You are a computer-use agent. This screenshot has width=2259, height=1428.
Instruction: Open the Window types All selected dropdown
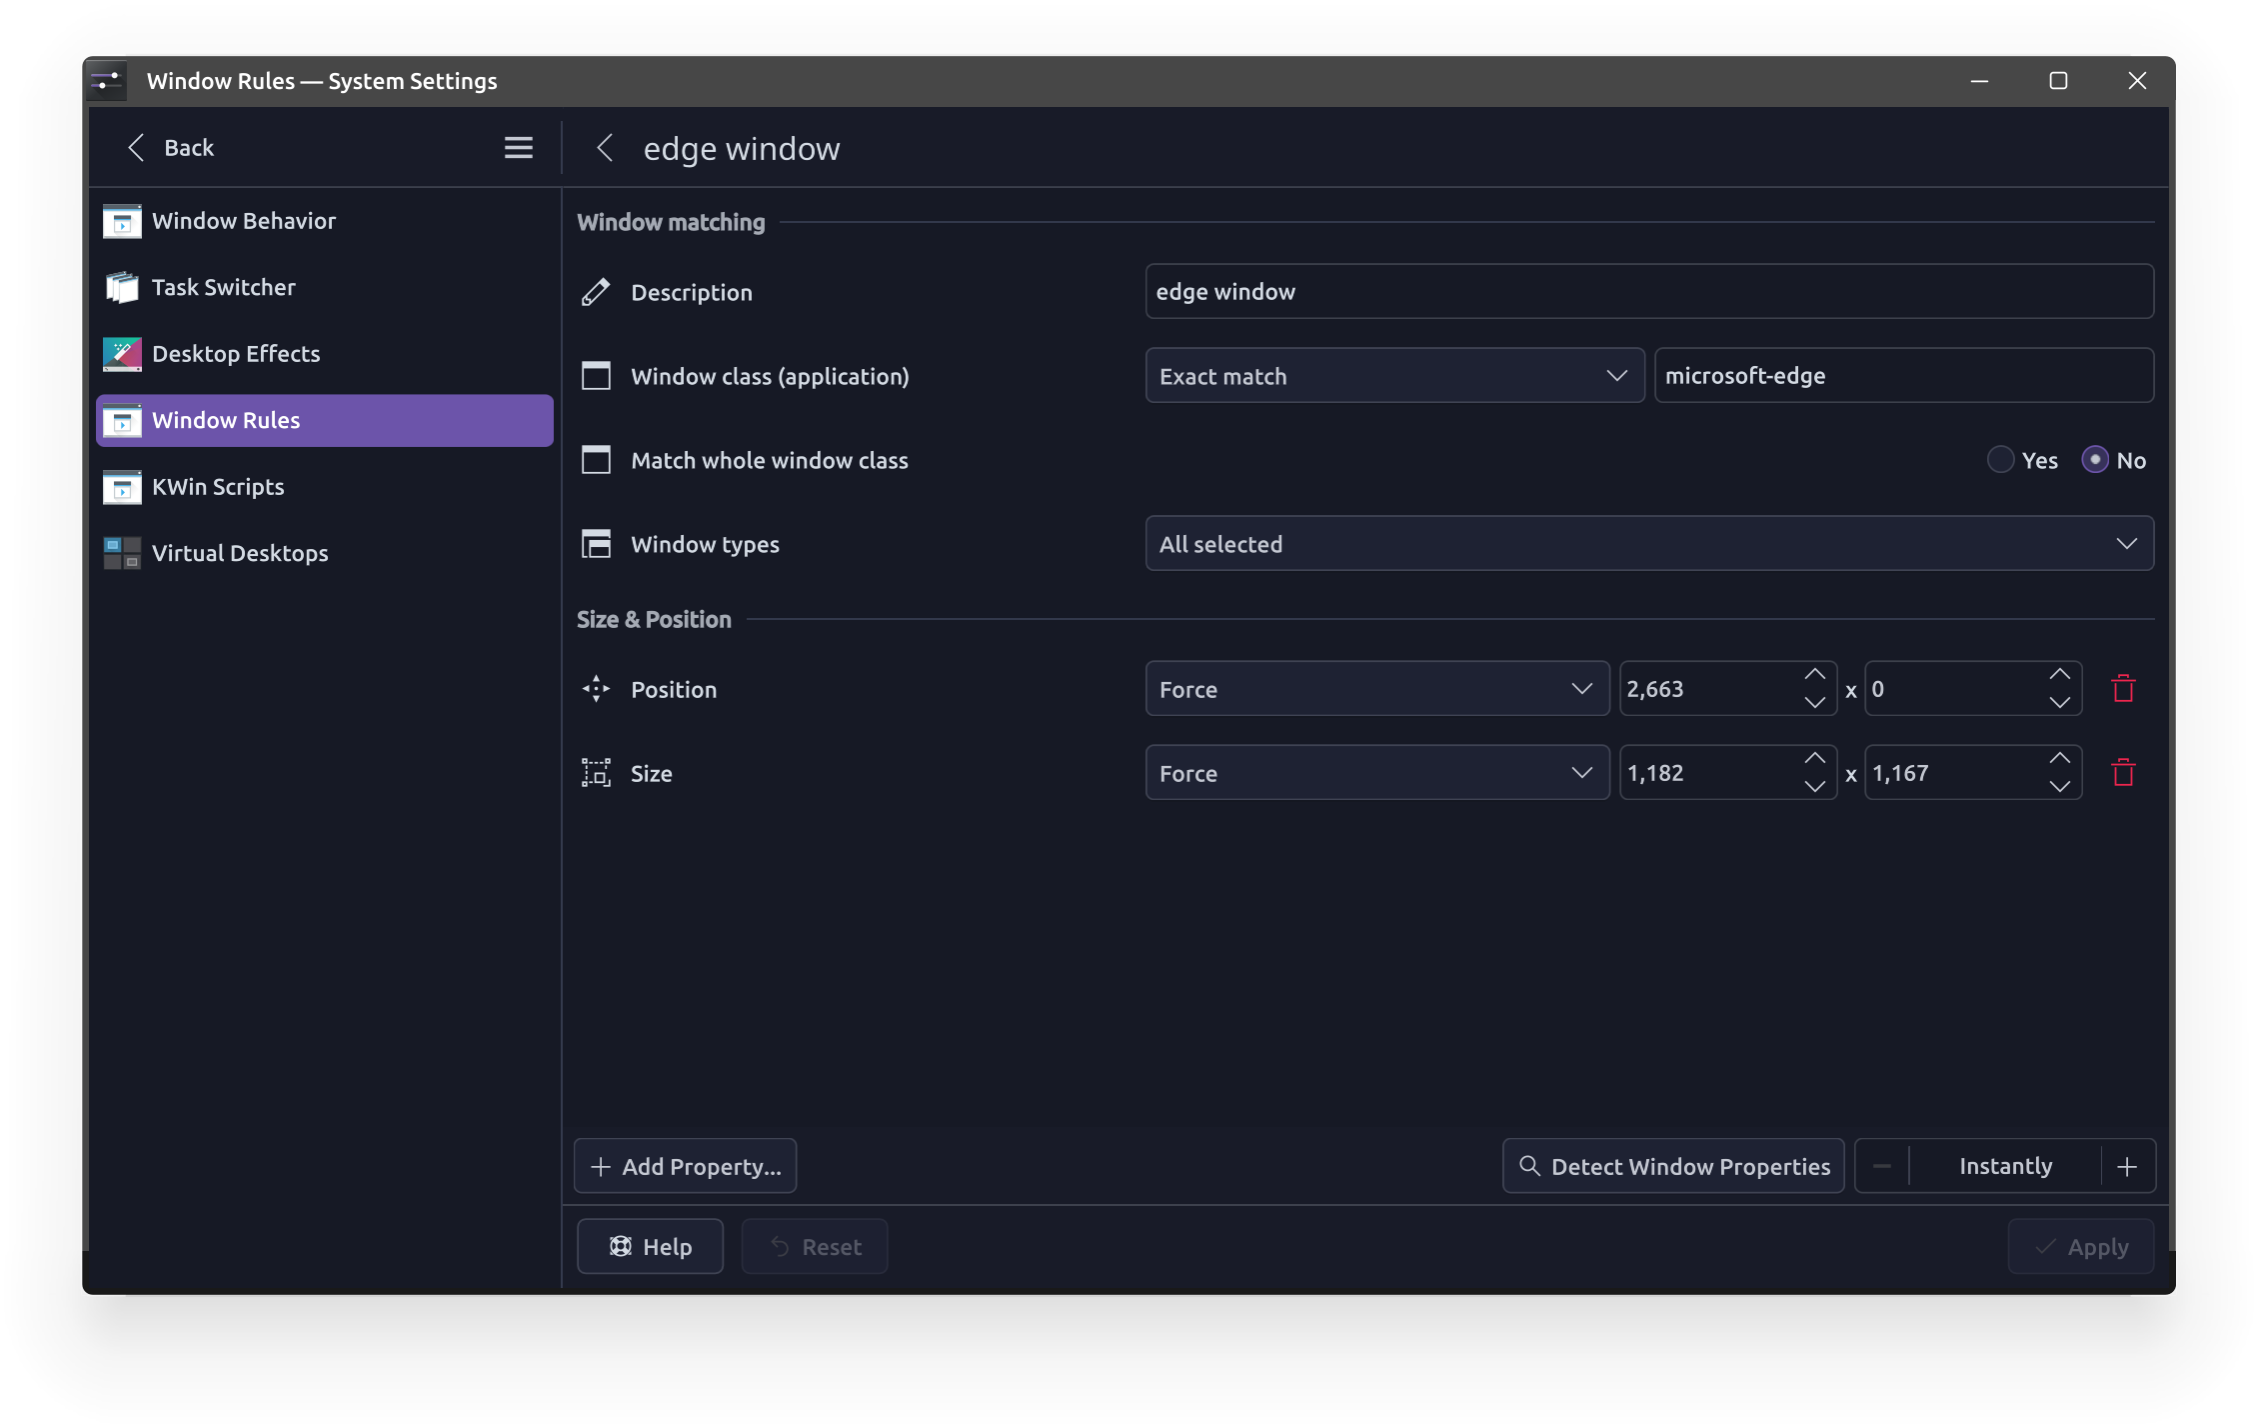[x=1649, y=544]
